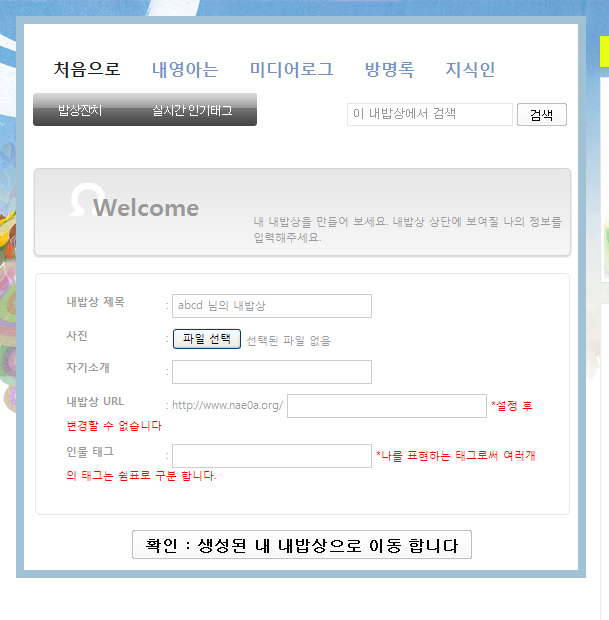Click the red 변경할 수 없습니다 warning
This screenshot has width=609, height=620.
tap(114, 426)
